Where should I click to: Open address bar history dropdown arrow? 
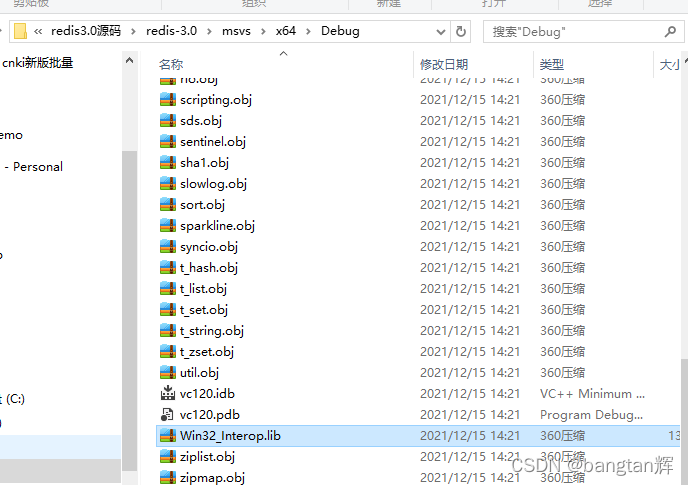441,32
